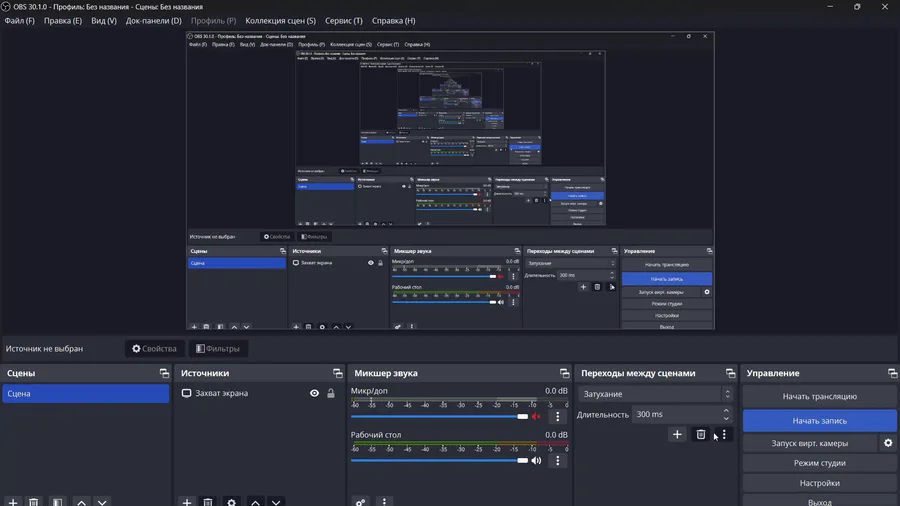
Task: Open virtual camera settings gear
Action: 888,443
